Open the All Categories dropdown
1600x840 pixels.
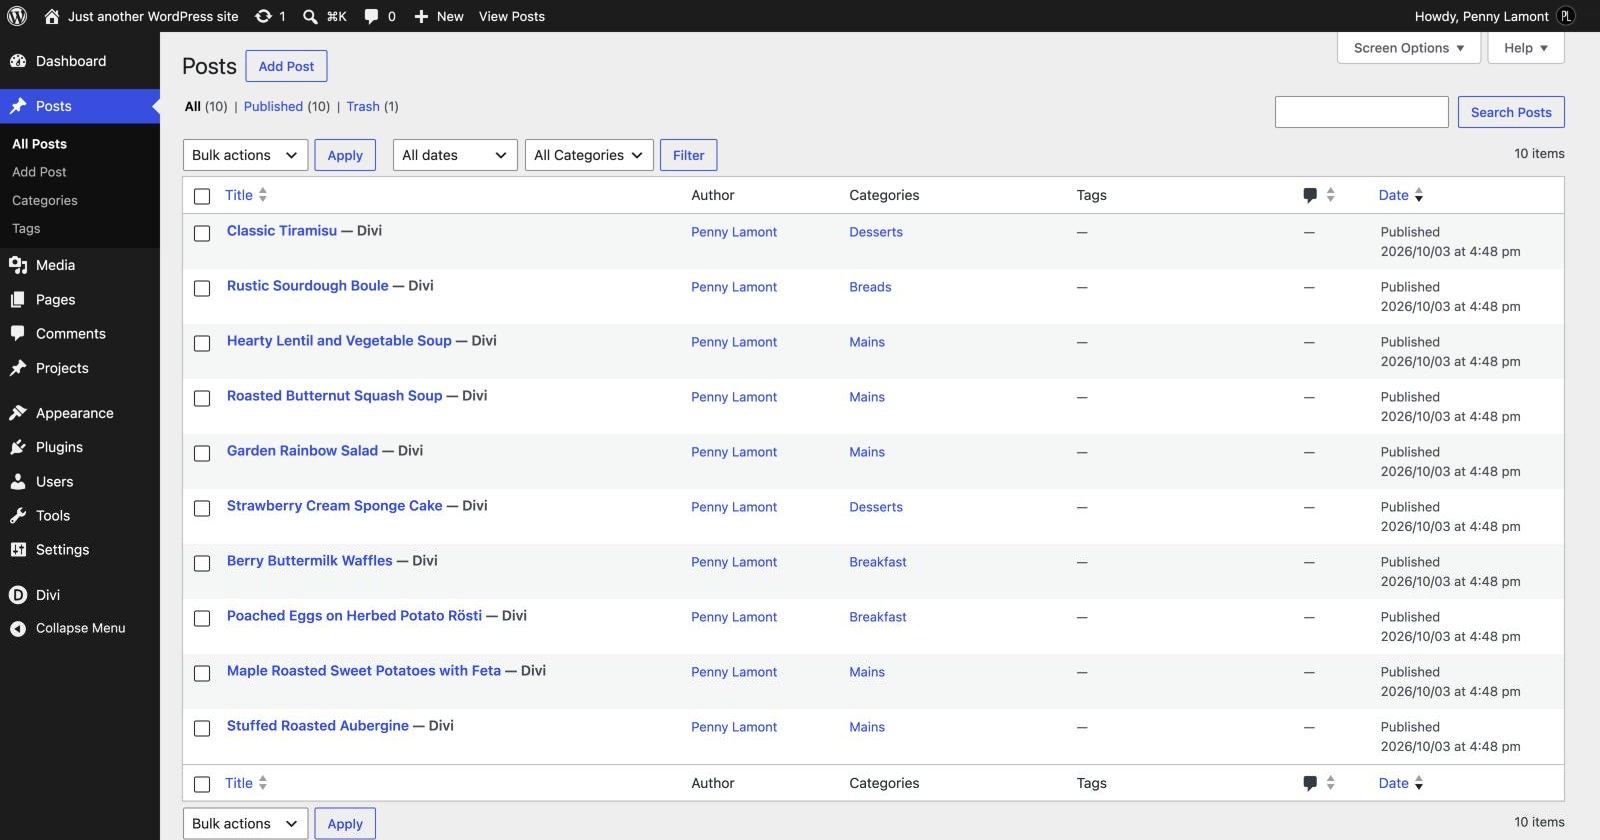pos(589,155)
